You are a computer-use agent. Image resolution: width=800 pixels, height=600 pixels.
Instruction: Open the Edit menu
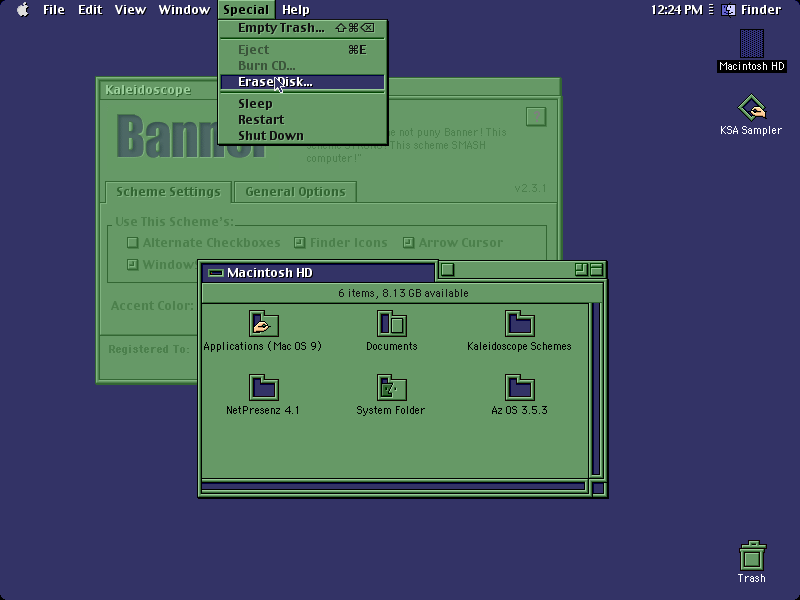(90, 10)
